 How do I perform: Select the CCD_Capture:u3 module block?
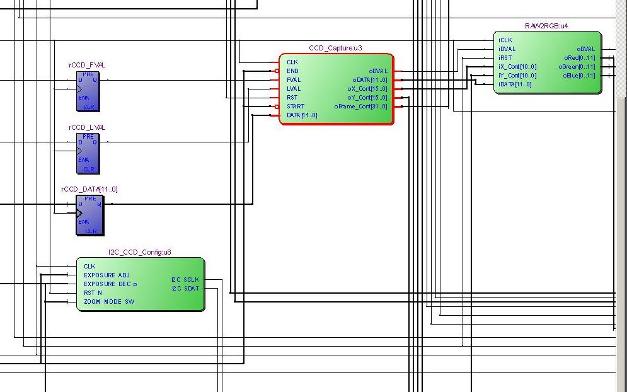(337, 89)
